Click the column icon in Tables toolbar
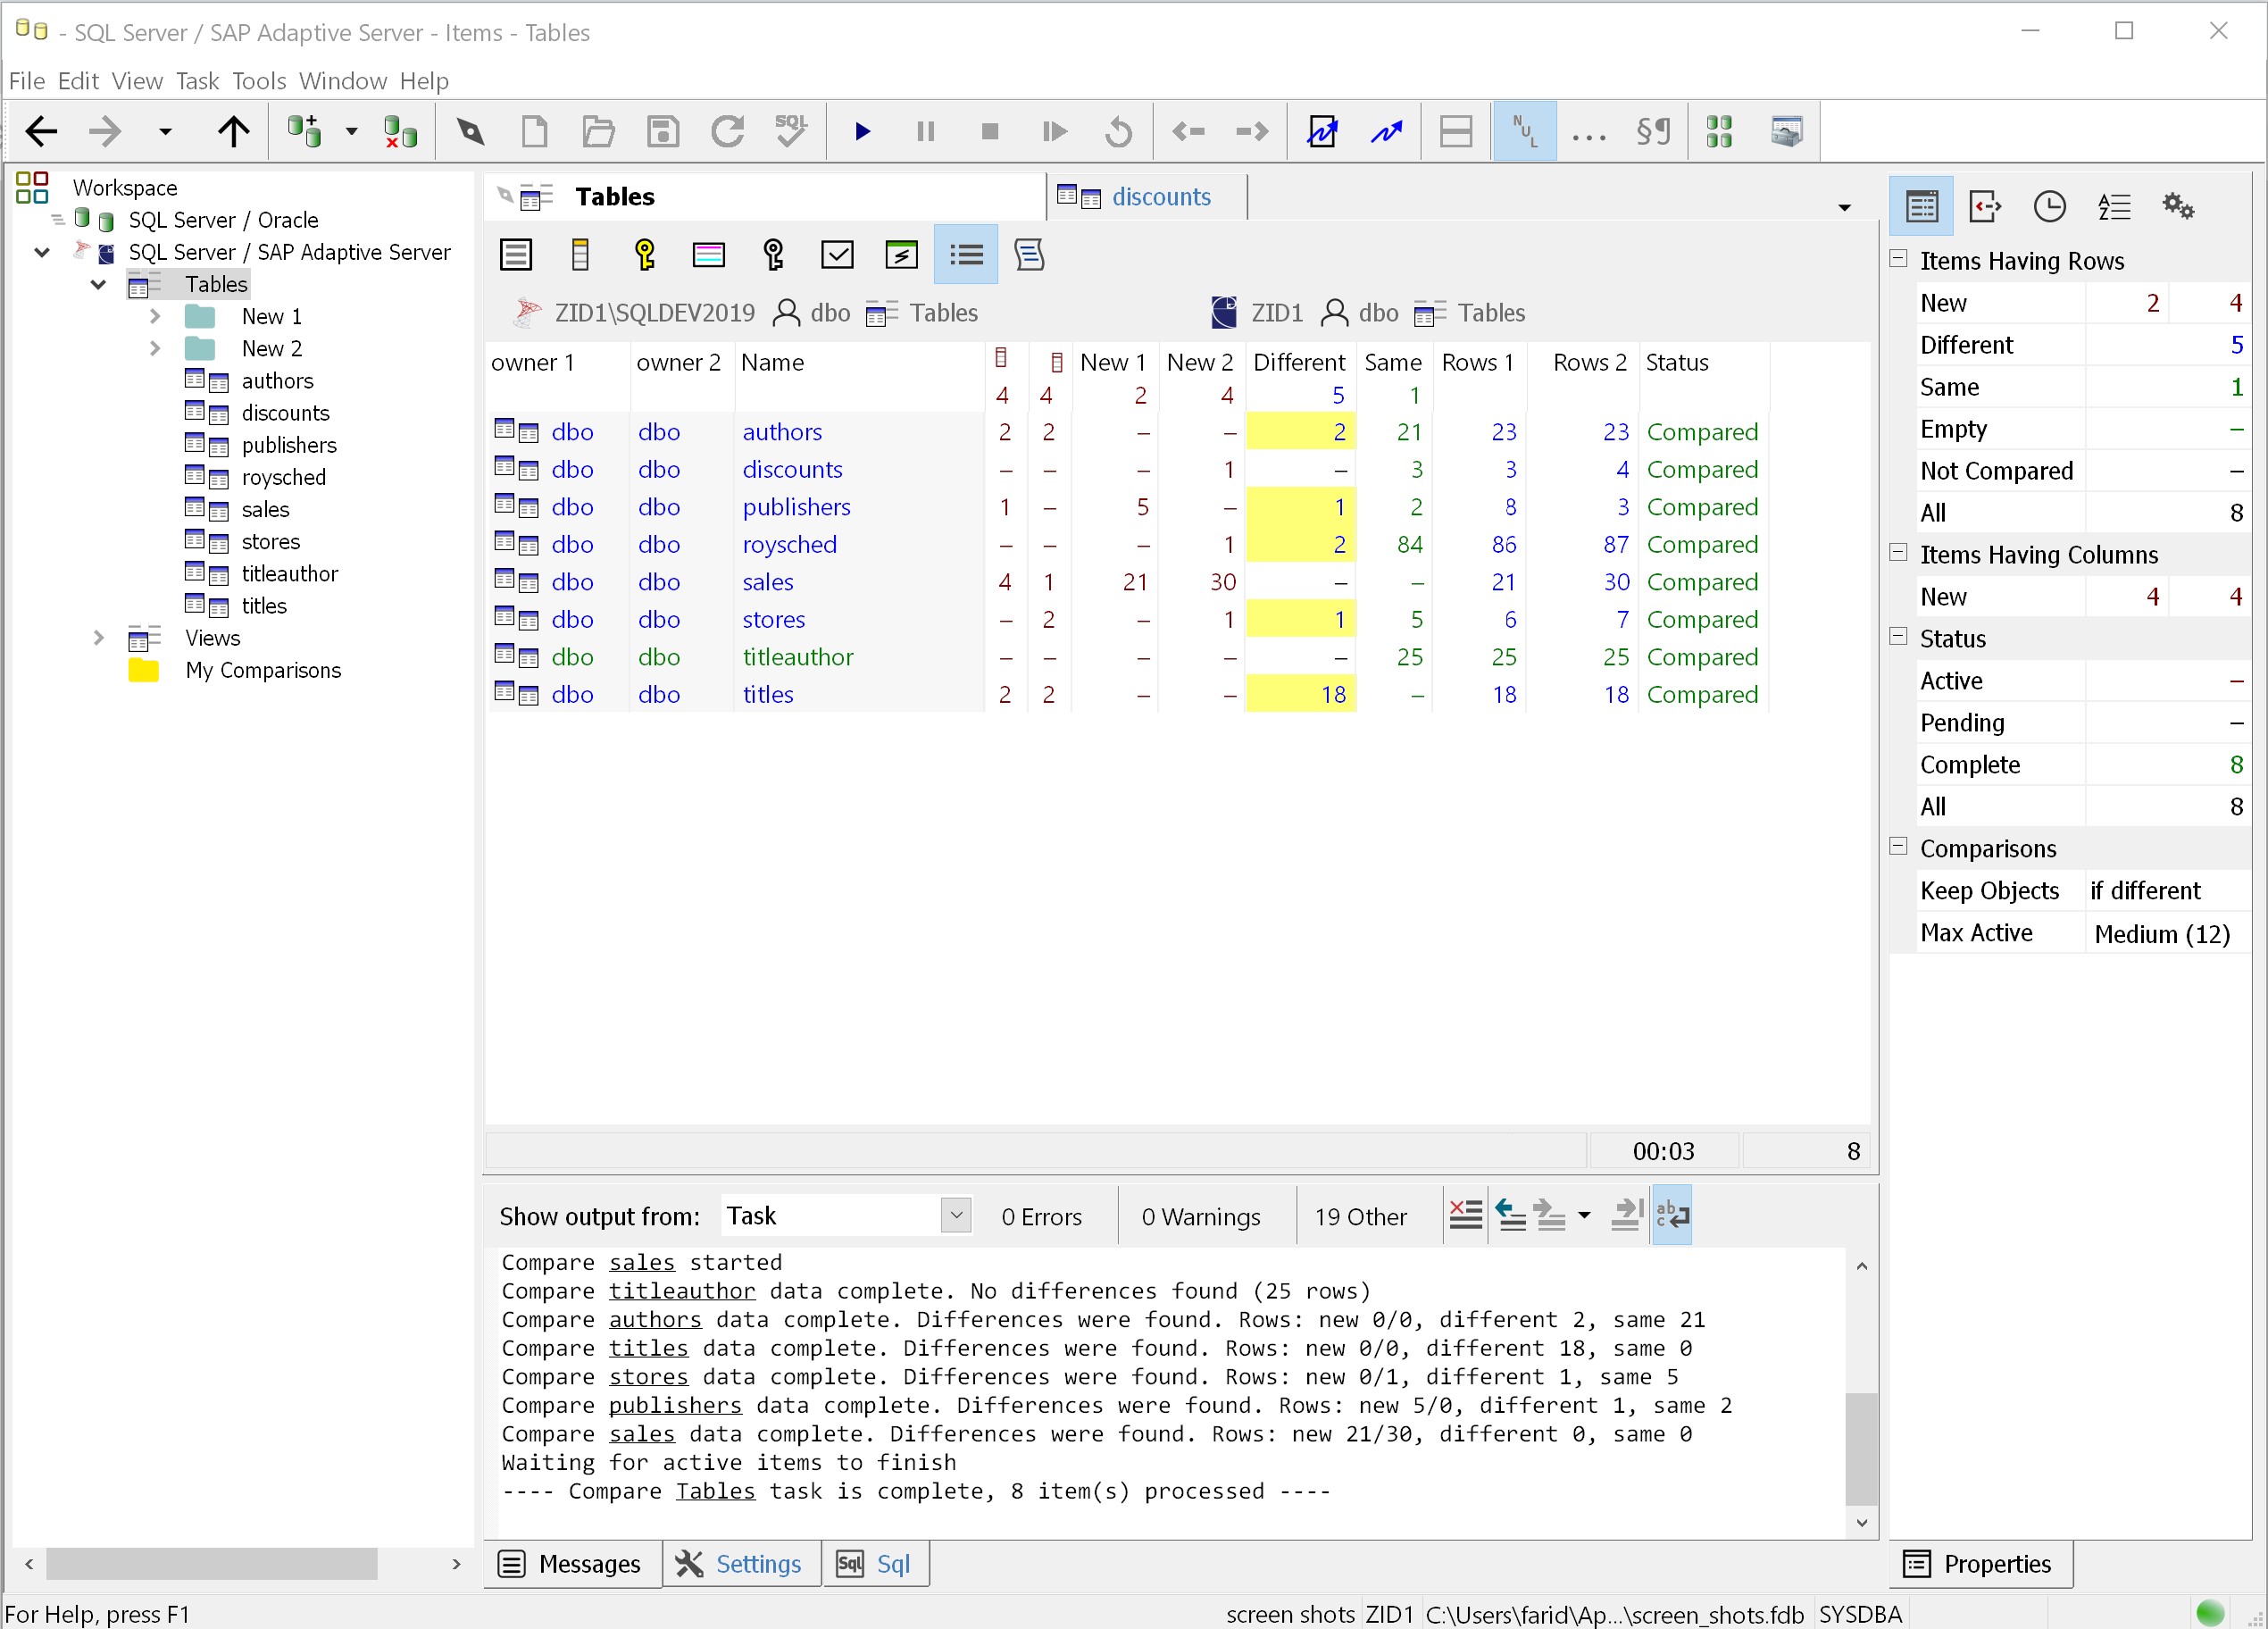The height and width of the screenshot is (1629, 2268). 580,255
